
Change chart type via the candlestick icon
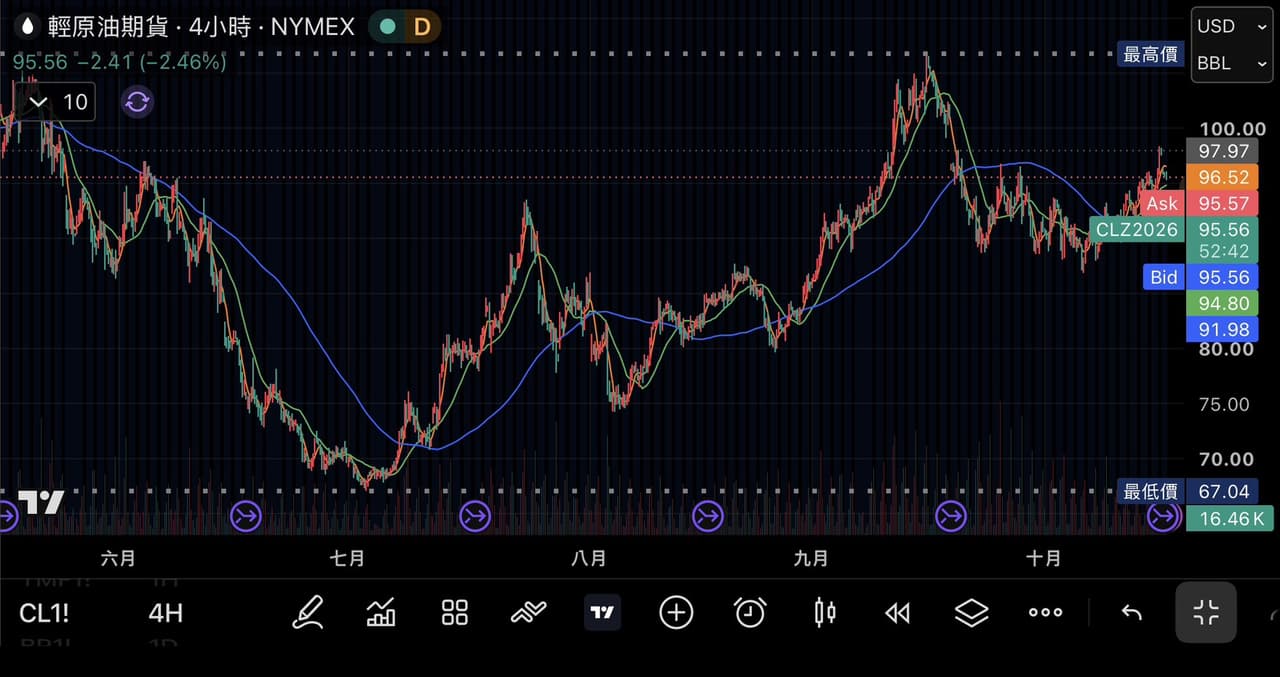pyautogui.click(x=825, y=612)
